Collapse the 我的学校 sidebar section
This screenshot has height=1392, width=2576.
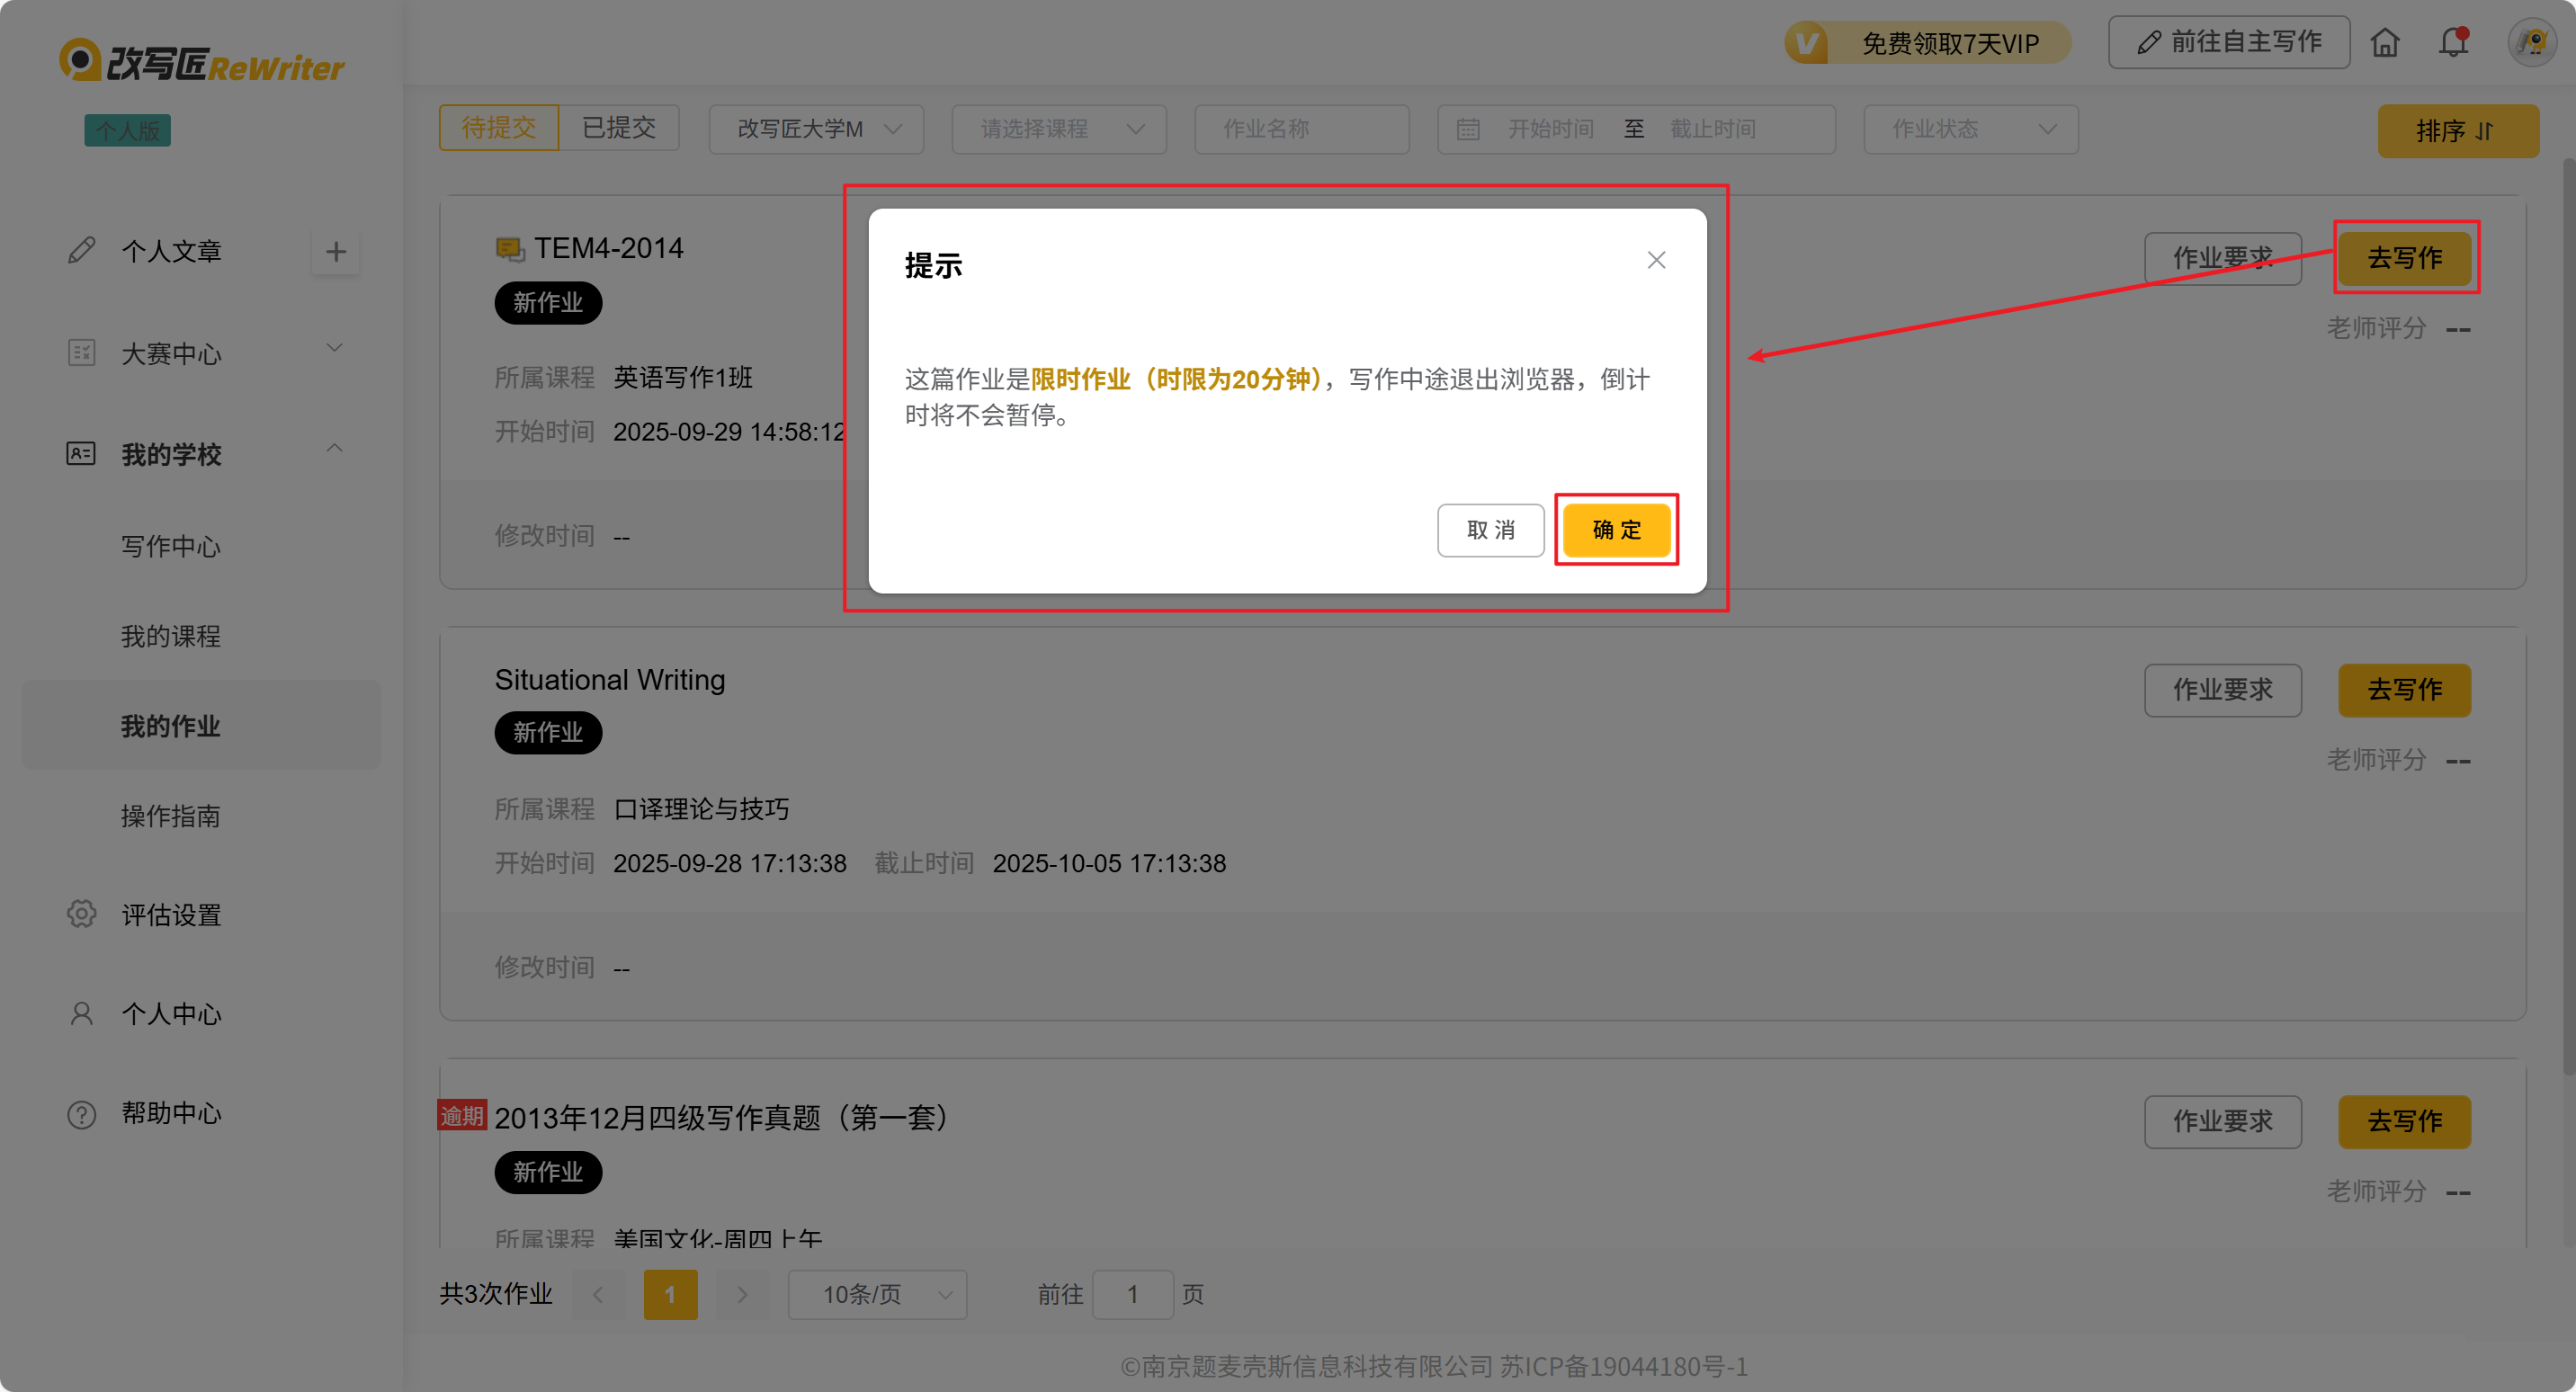pyautogui.click(x=334, y=449)
